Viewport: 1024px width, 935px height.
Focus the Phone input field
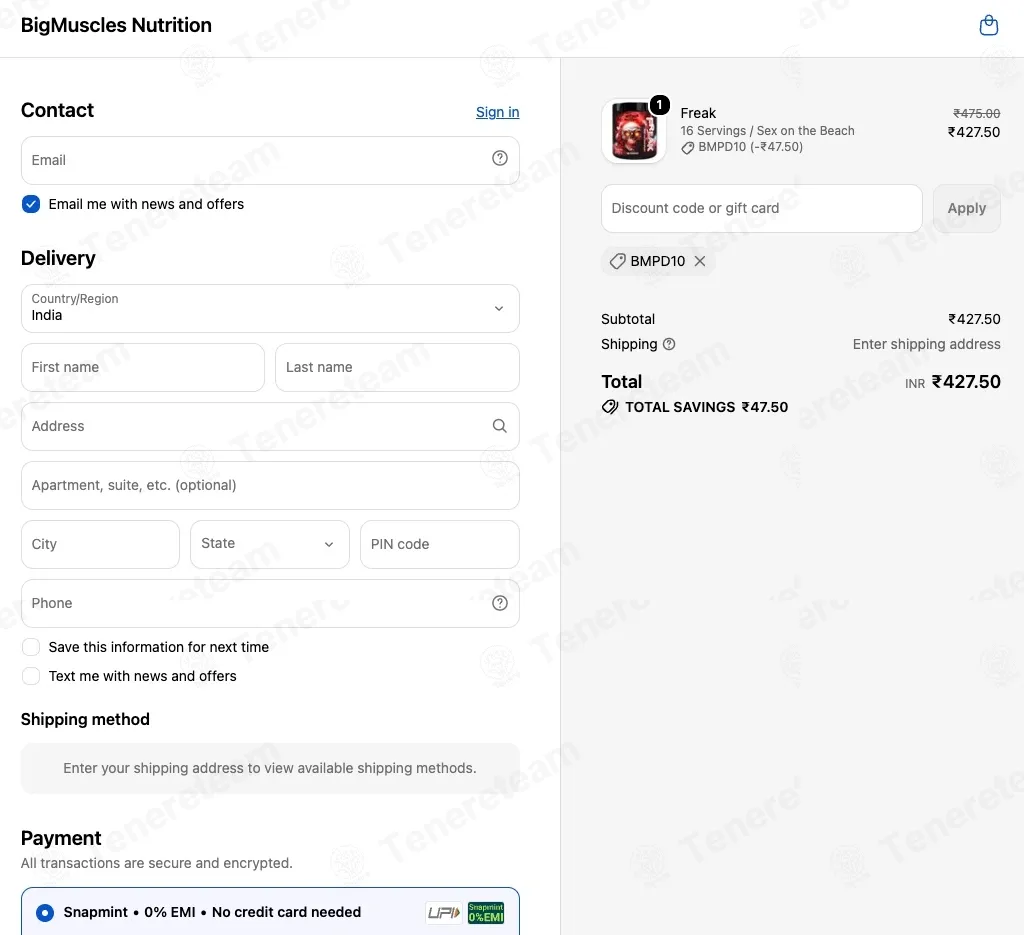(270, 603)
